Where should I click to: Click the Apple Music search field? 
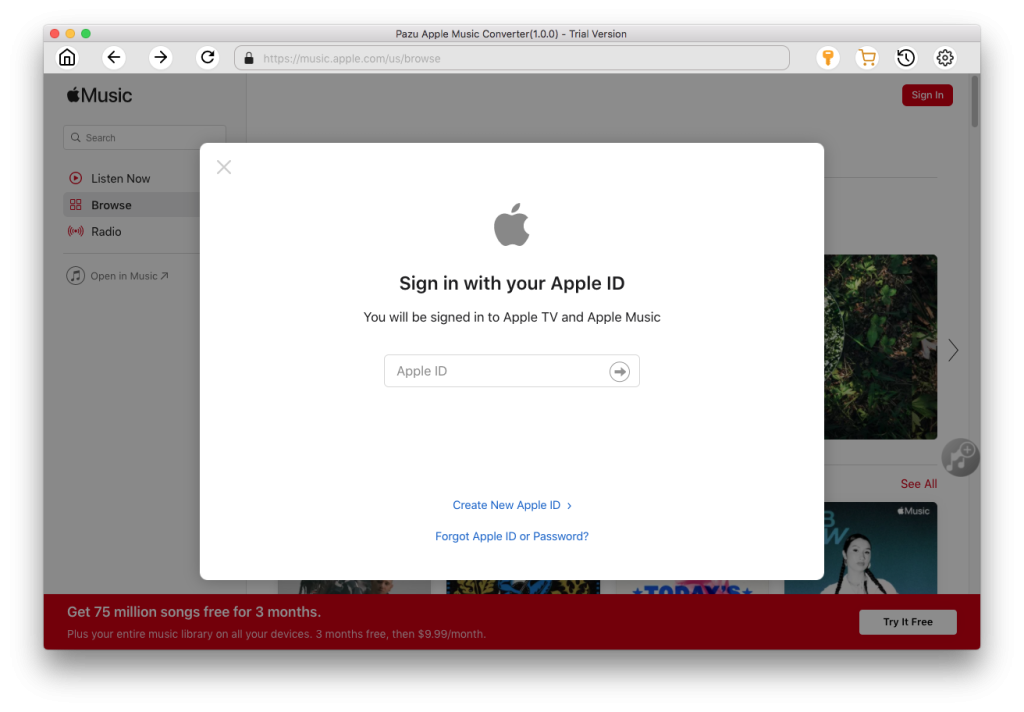[144, 137]
